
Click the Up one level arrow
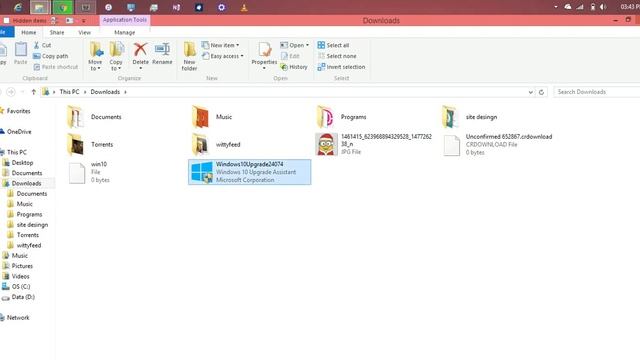[33, 92]
